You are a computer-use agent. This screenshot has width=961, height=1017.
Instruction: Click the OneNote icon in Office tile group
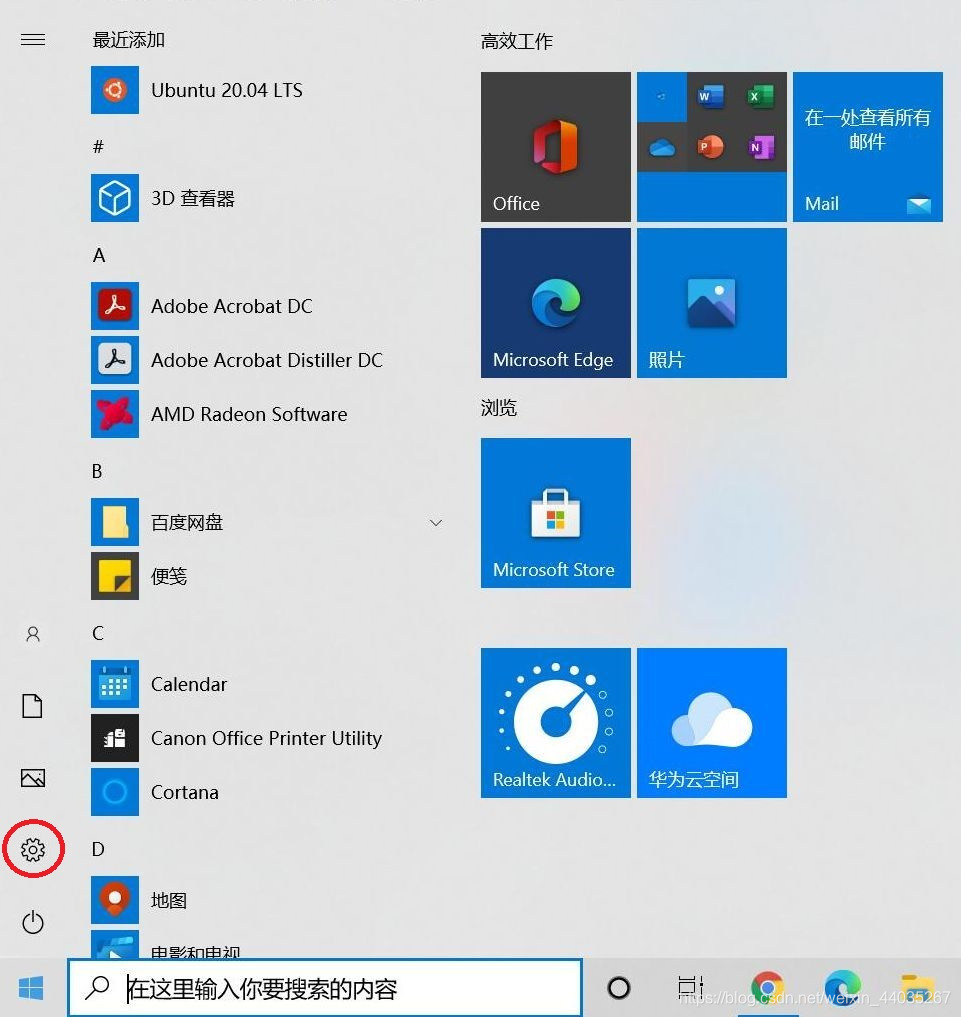pyautogui.click(x=761, y=147)
